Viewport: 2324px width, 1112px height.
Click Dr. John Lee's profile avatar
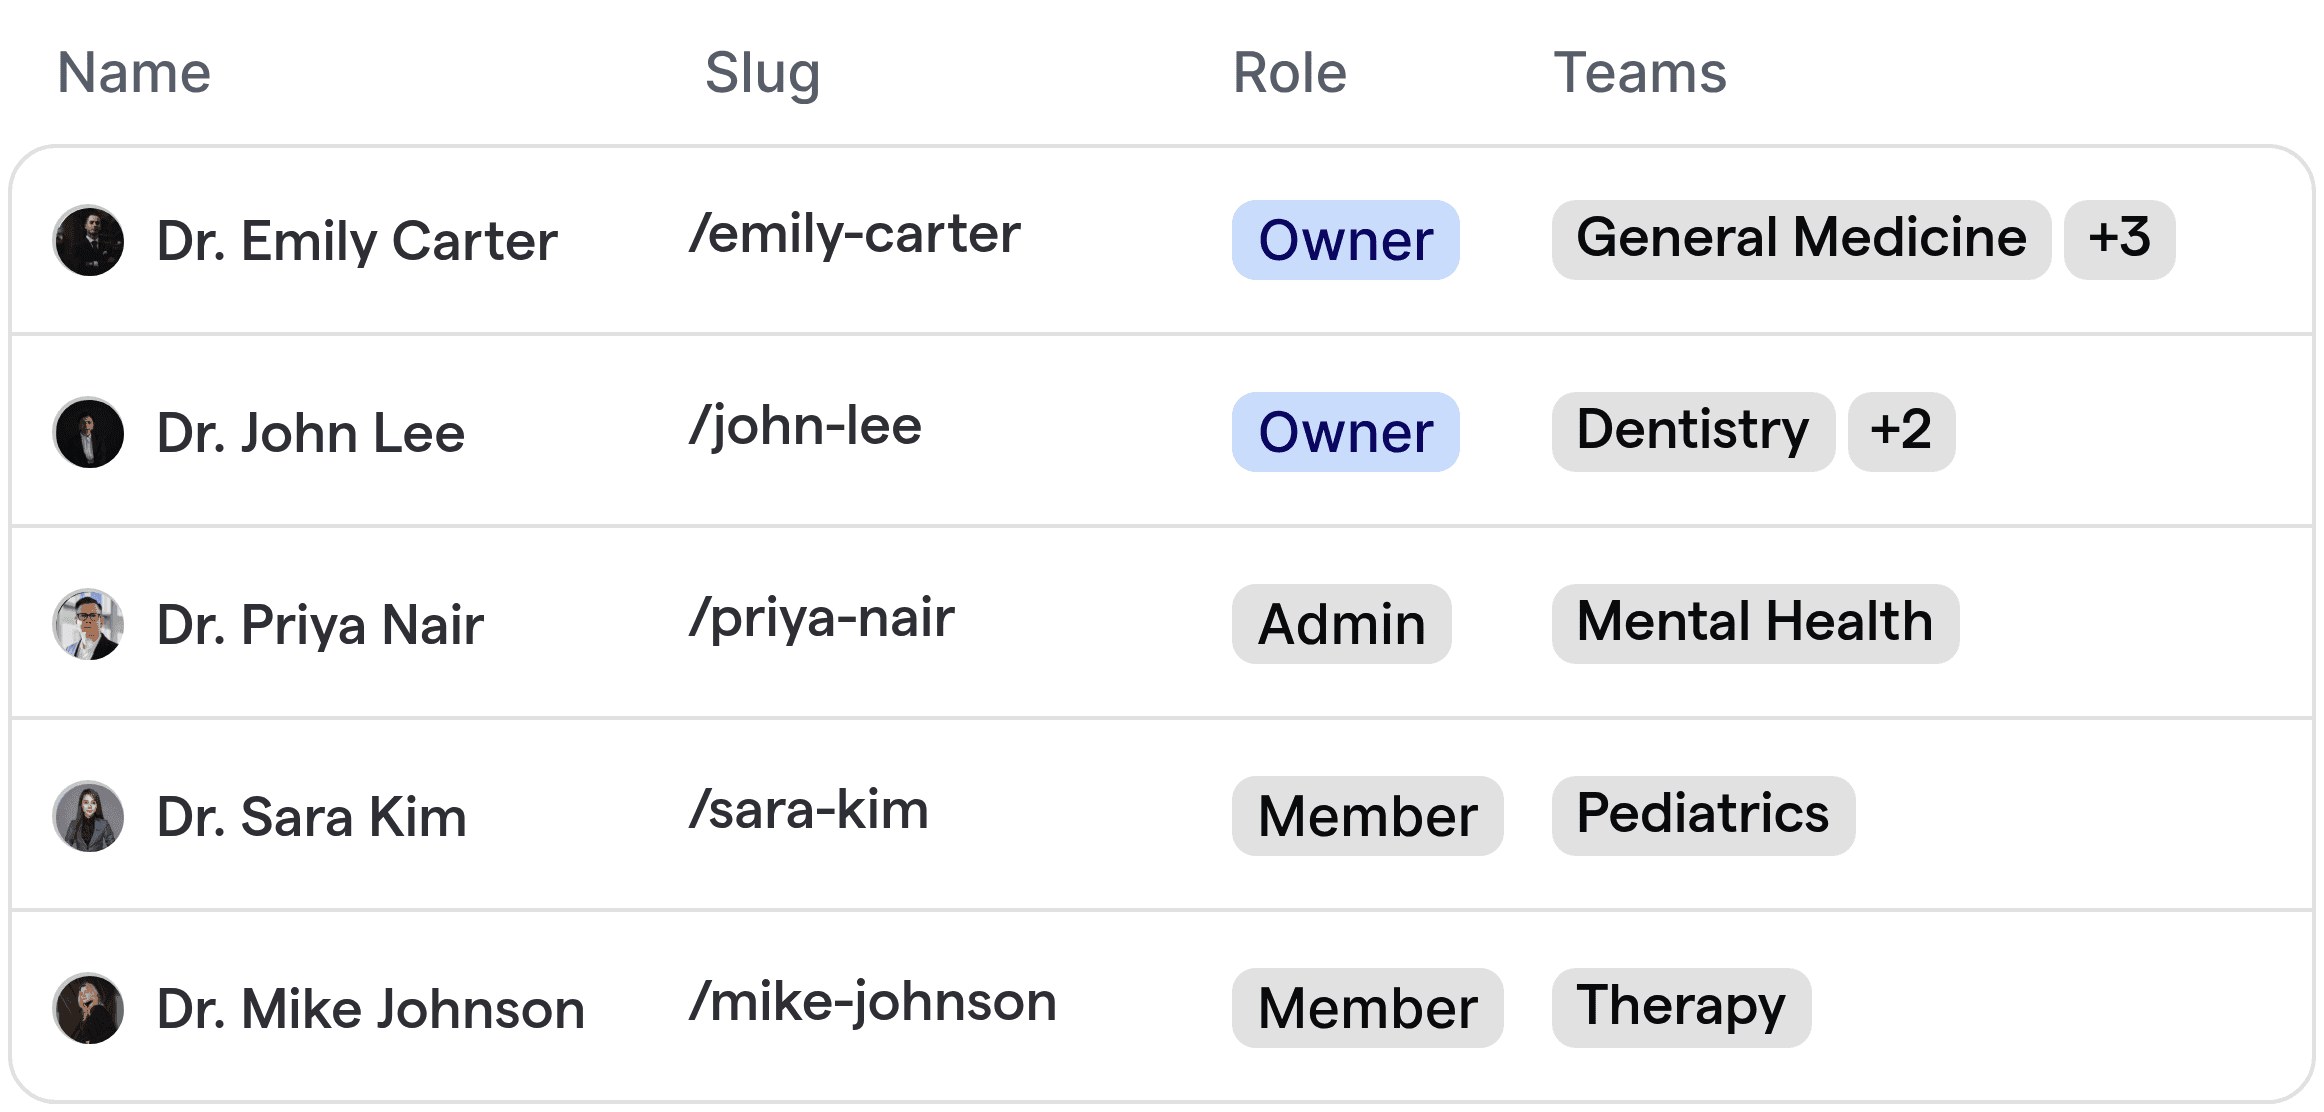[88, 432]
